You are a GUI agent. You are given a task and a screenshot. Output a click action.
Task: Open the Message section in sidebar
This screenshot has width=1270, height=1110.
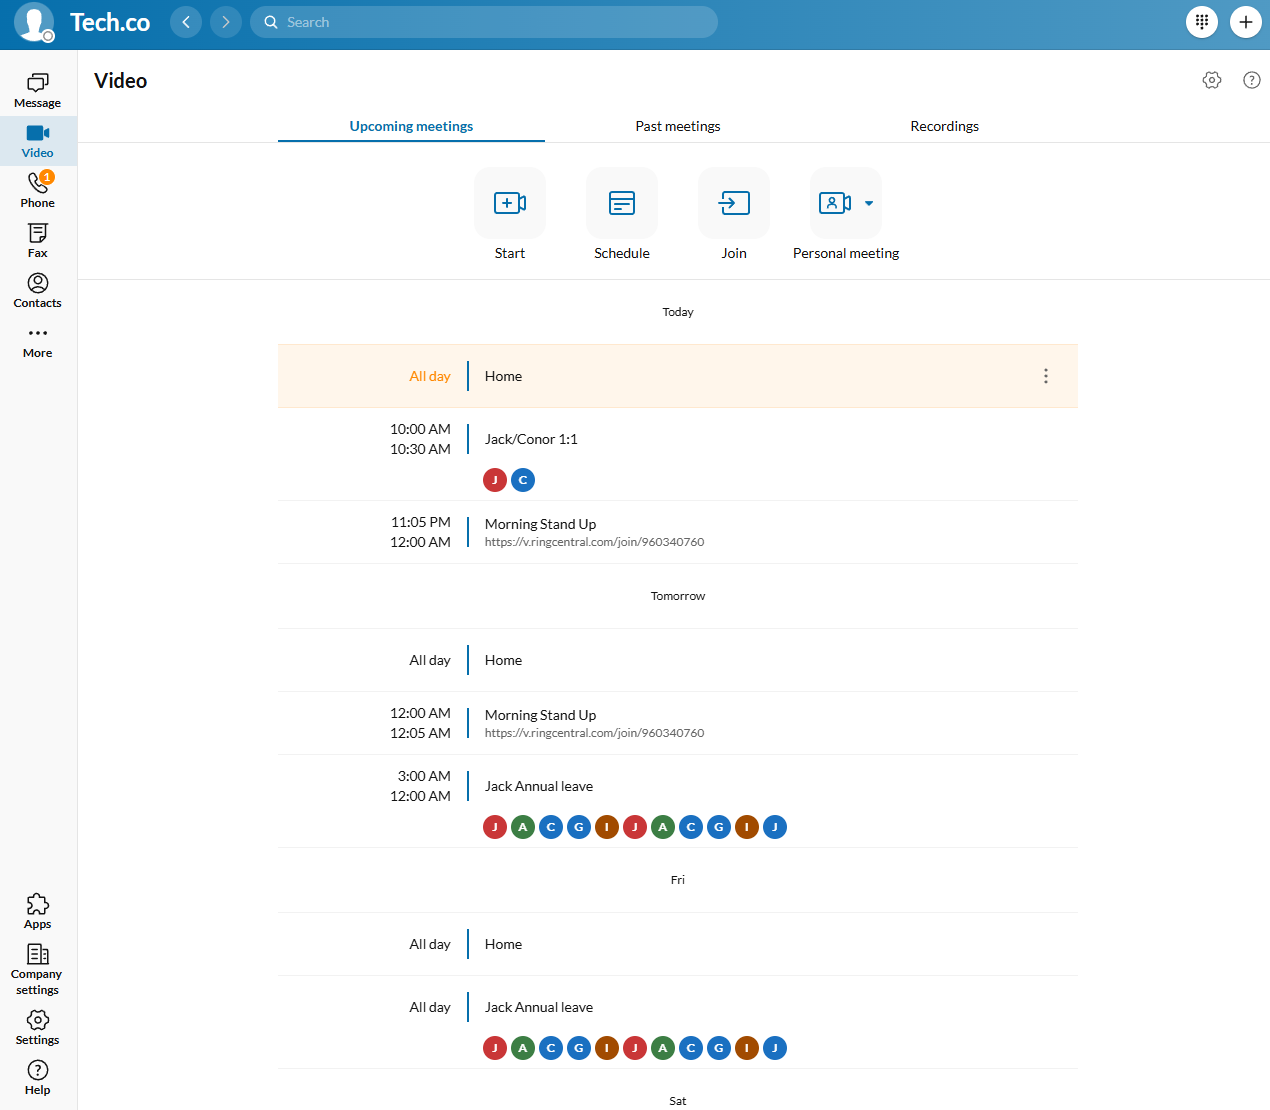tap(37, 90)
